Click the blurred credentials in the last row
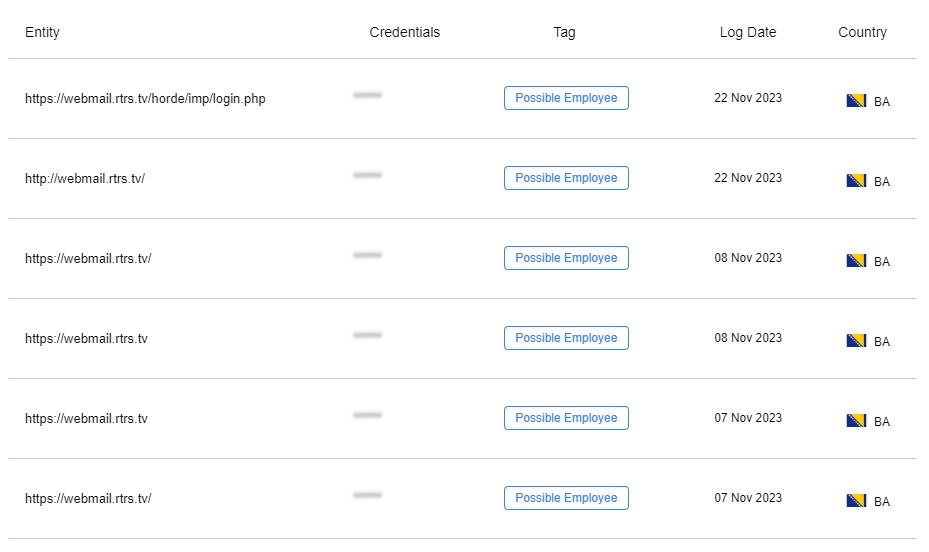The width and height of the screenshot is (929, 552). (367, 495)
